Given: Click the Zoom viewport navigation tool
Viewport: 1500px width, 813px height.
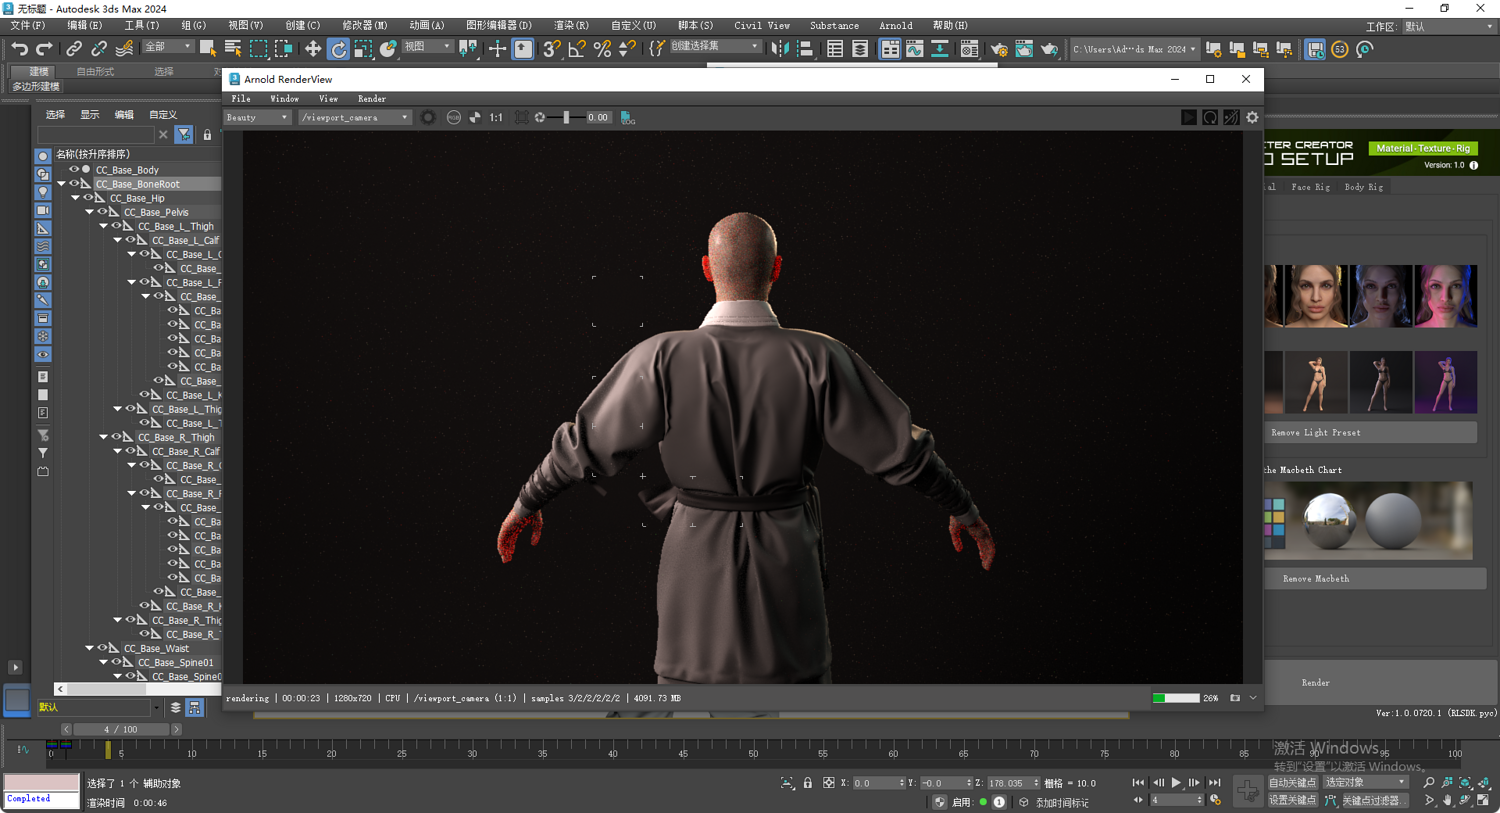Looking at the screenshot, I should (x=1429, y=783).
